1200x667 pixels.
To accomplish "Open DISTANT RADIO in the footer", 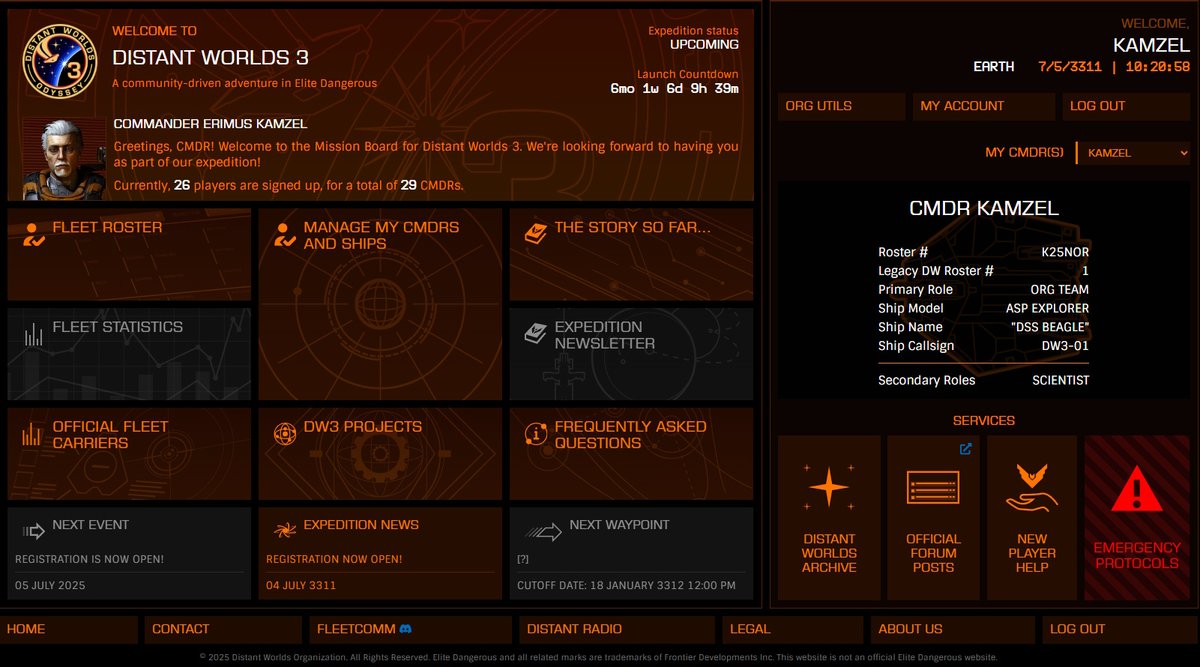I will coord(616,629).
